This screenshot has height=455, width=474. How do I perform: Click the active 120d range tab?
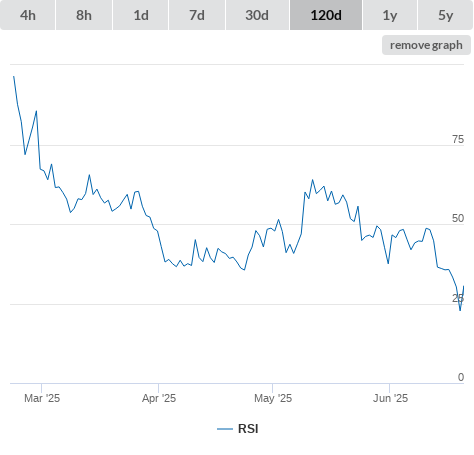click(x=326, y=15)
